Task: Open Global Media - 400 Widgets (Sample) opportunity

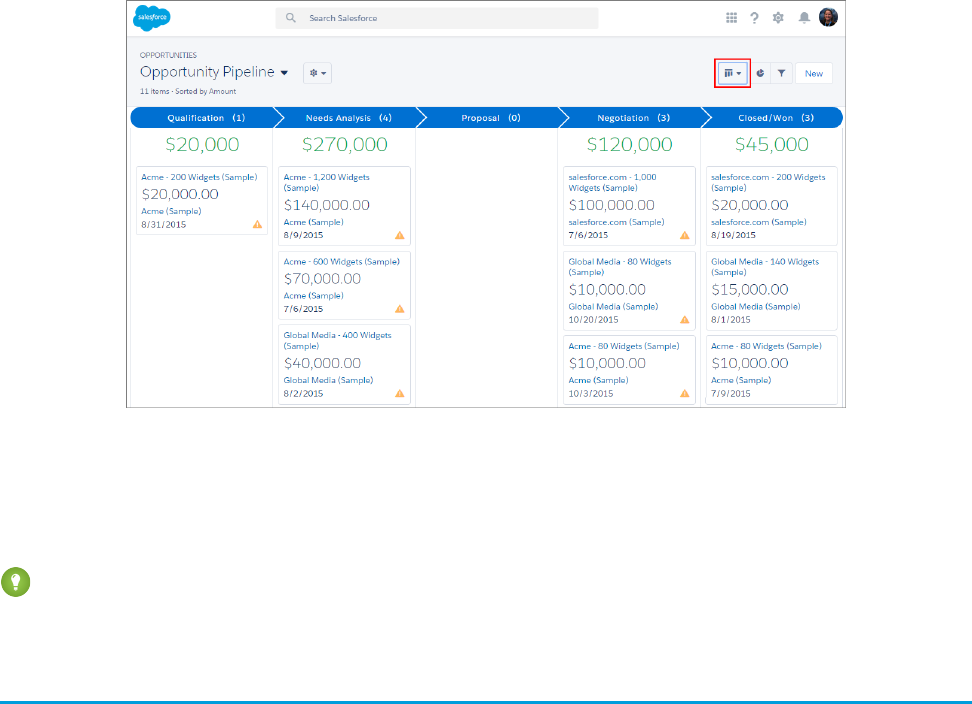Action: click(x=338, y=340)
